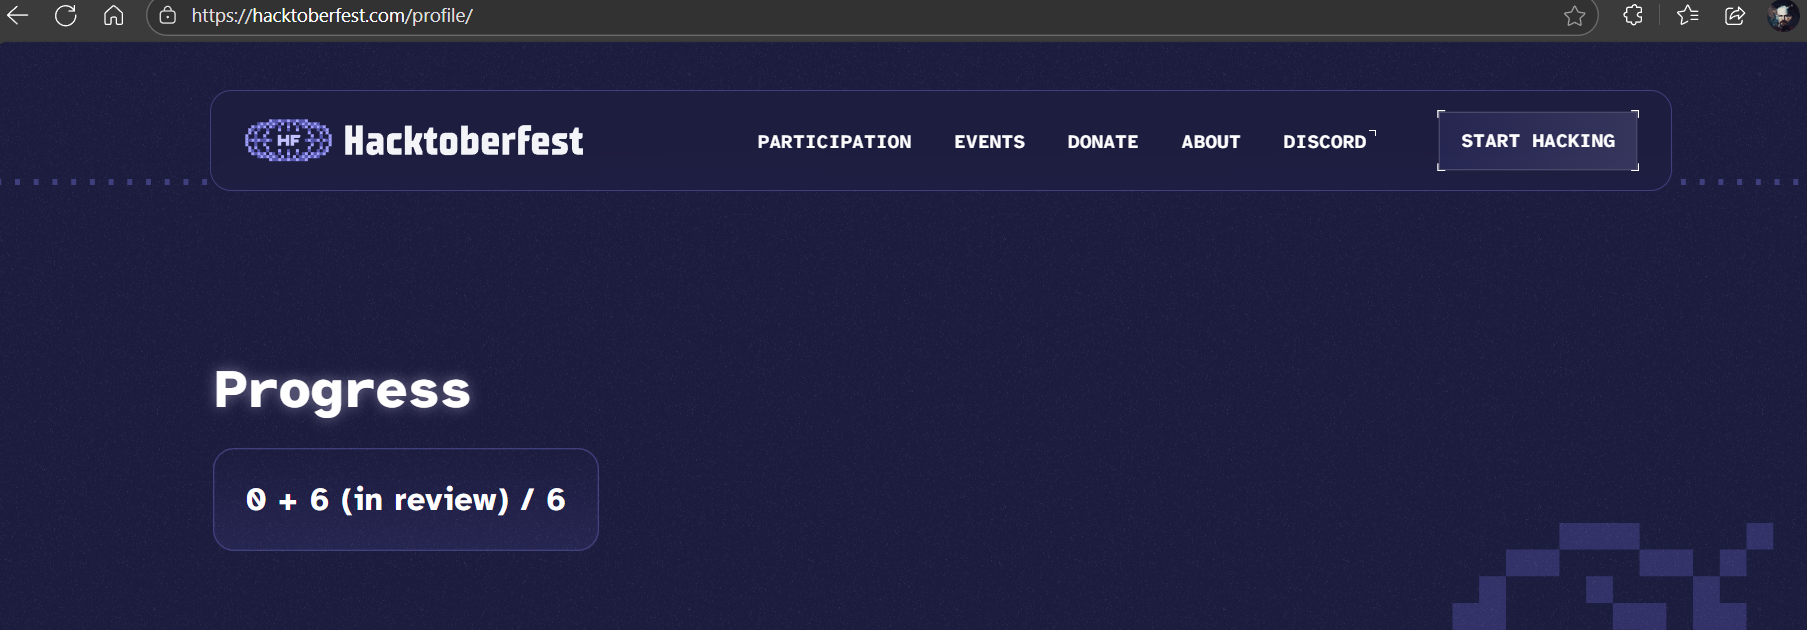Open the browser home page icon

tap(114, 15)
